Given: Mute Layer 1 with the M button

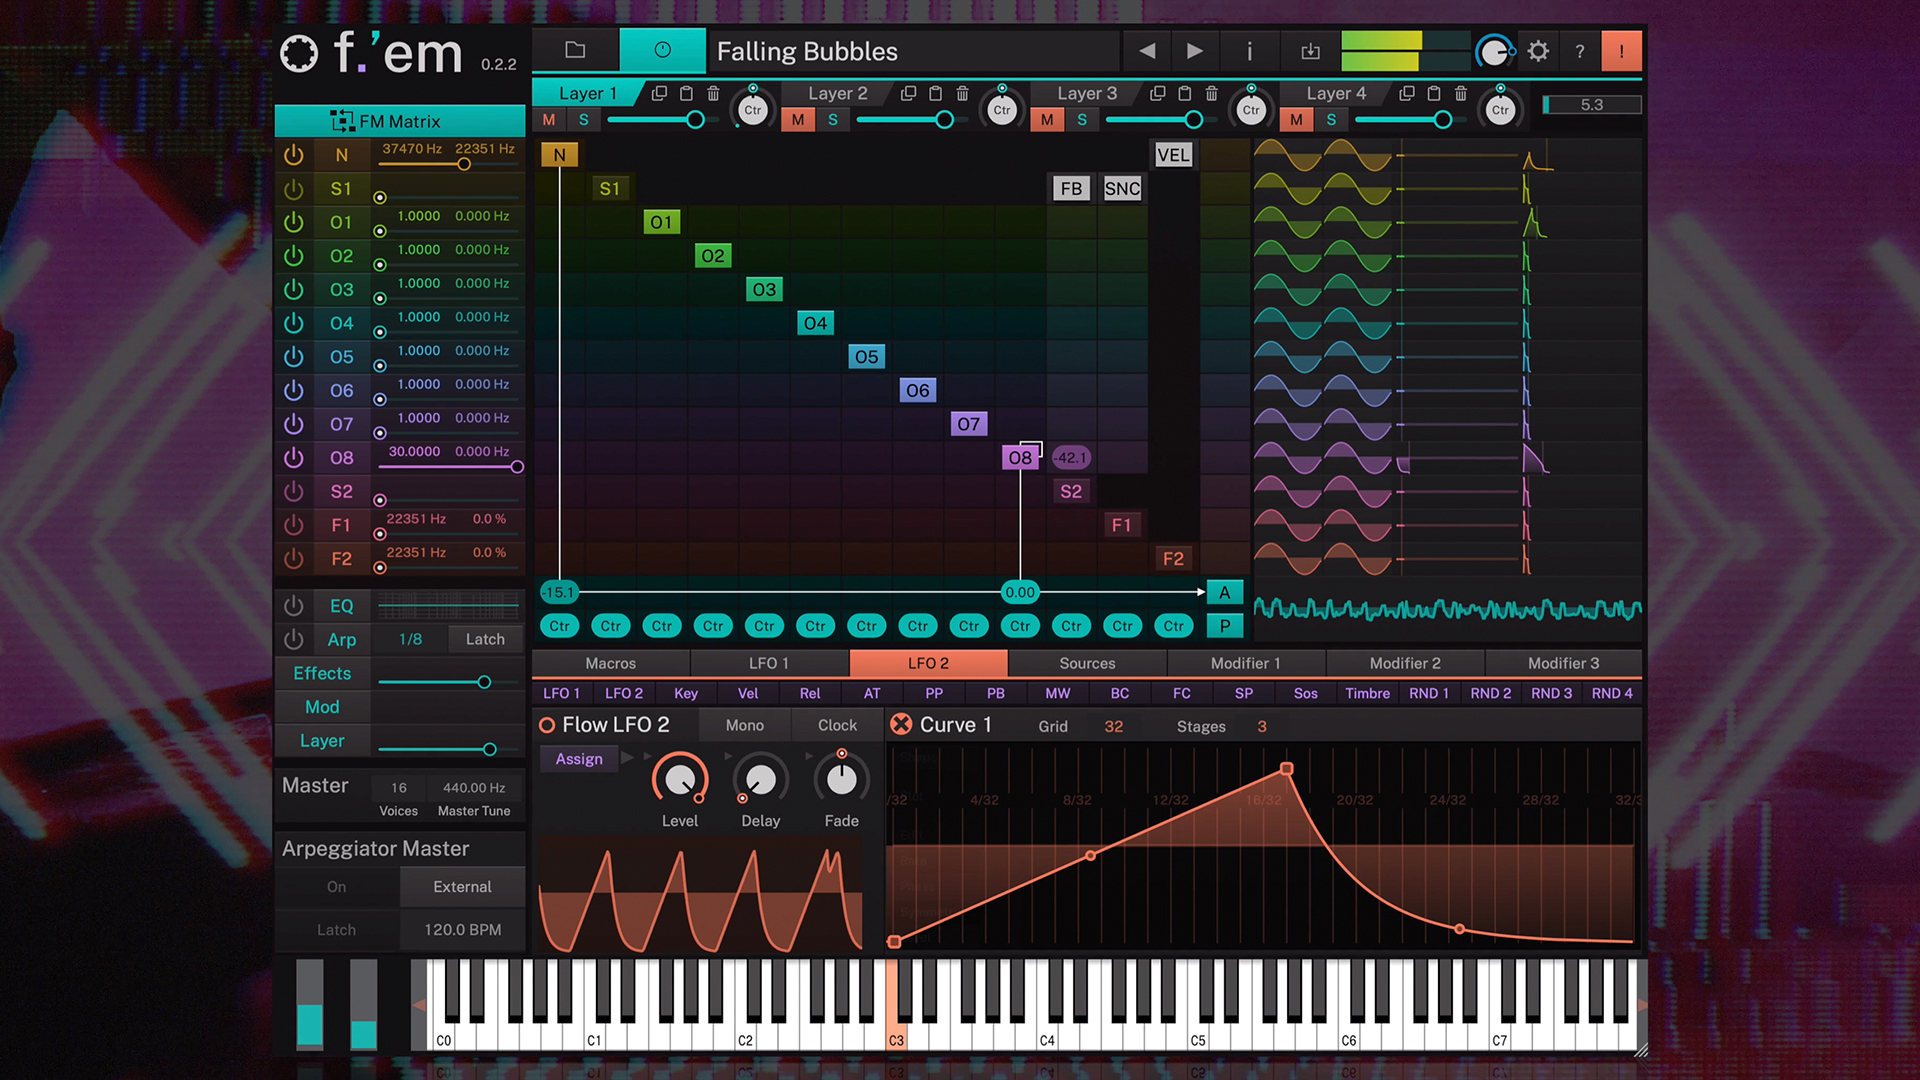Looking at the screenshot, I should tap(549, 120).
